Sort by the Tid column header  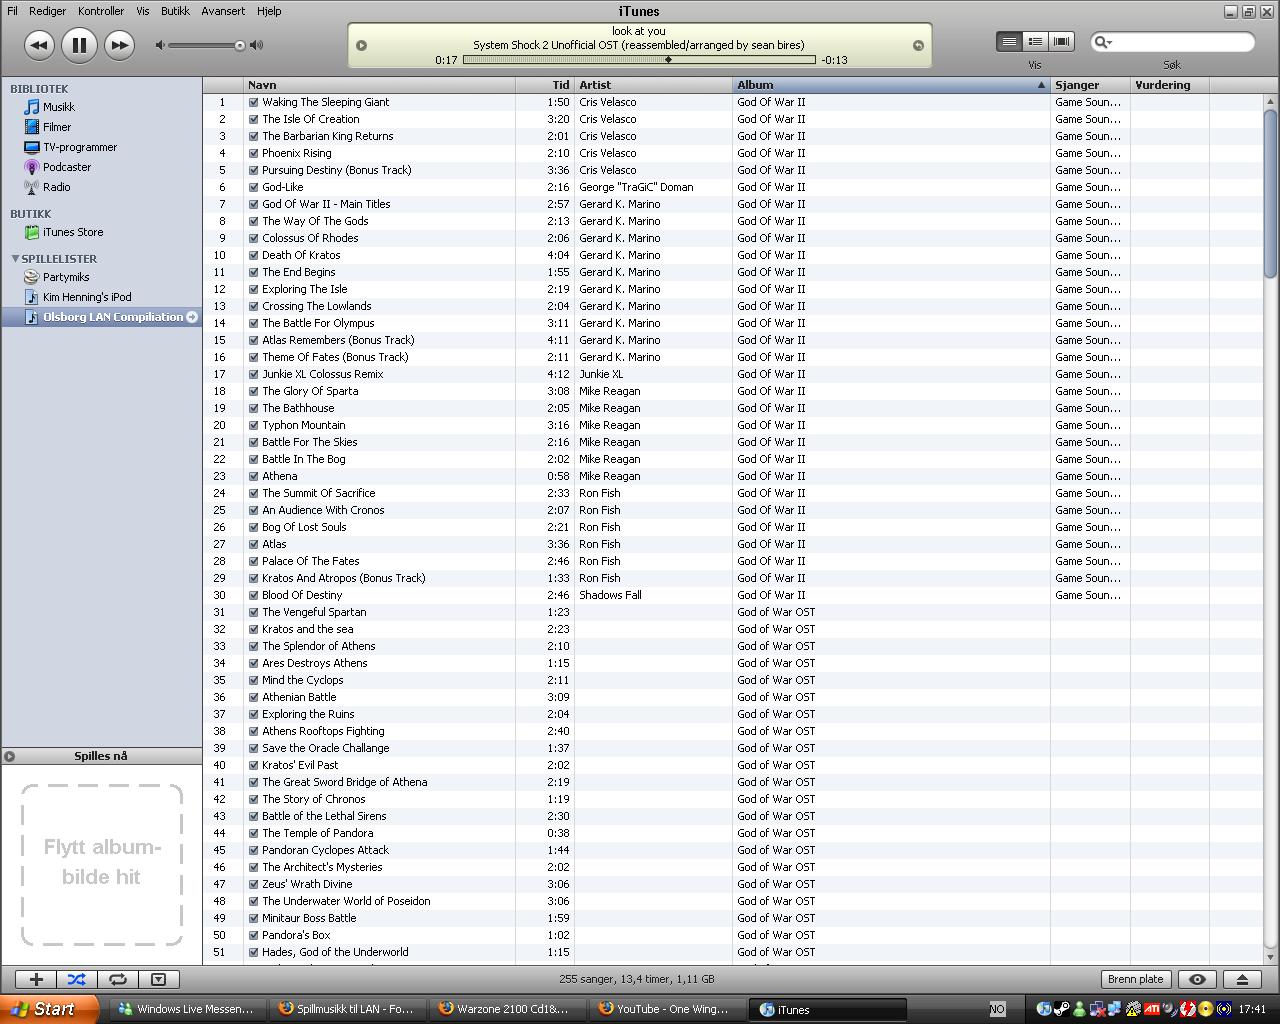pyautogui.click(x=545, y=85)
